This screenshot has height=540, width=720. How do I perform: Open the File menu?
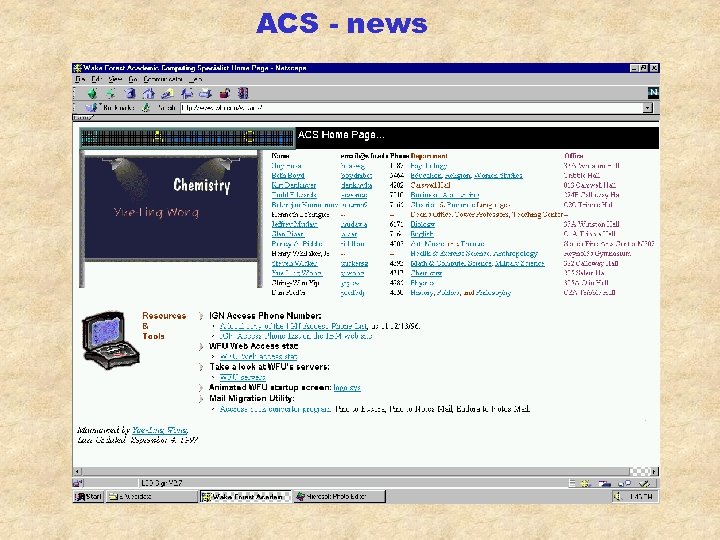coord(80,79)
